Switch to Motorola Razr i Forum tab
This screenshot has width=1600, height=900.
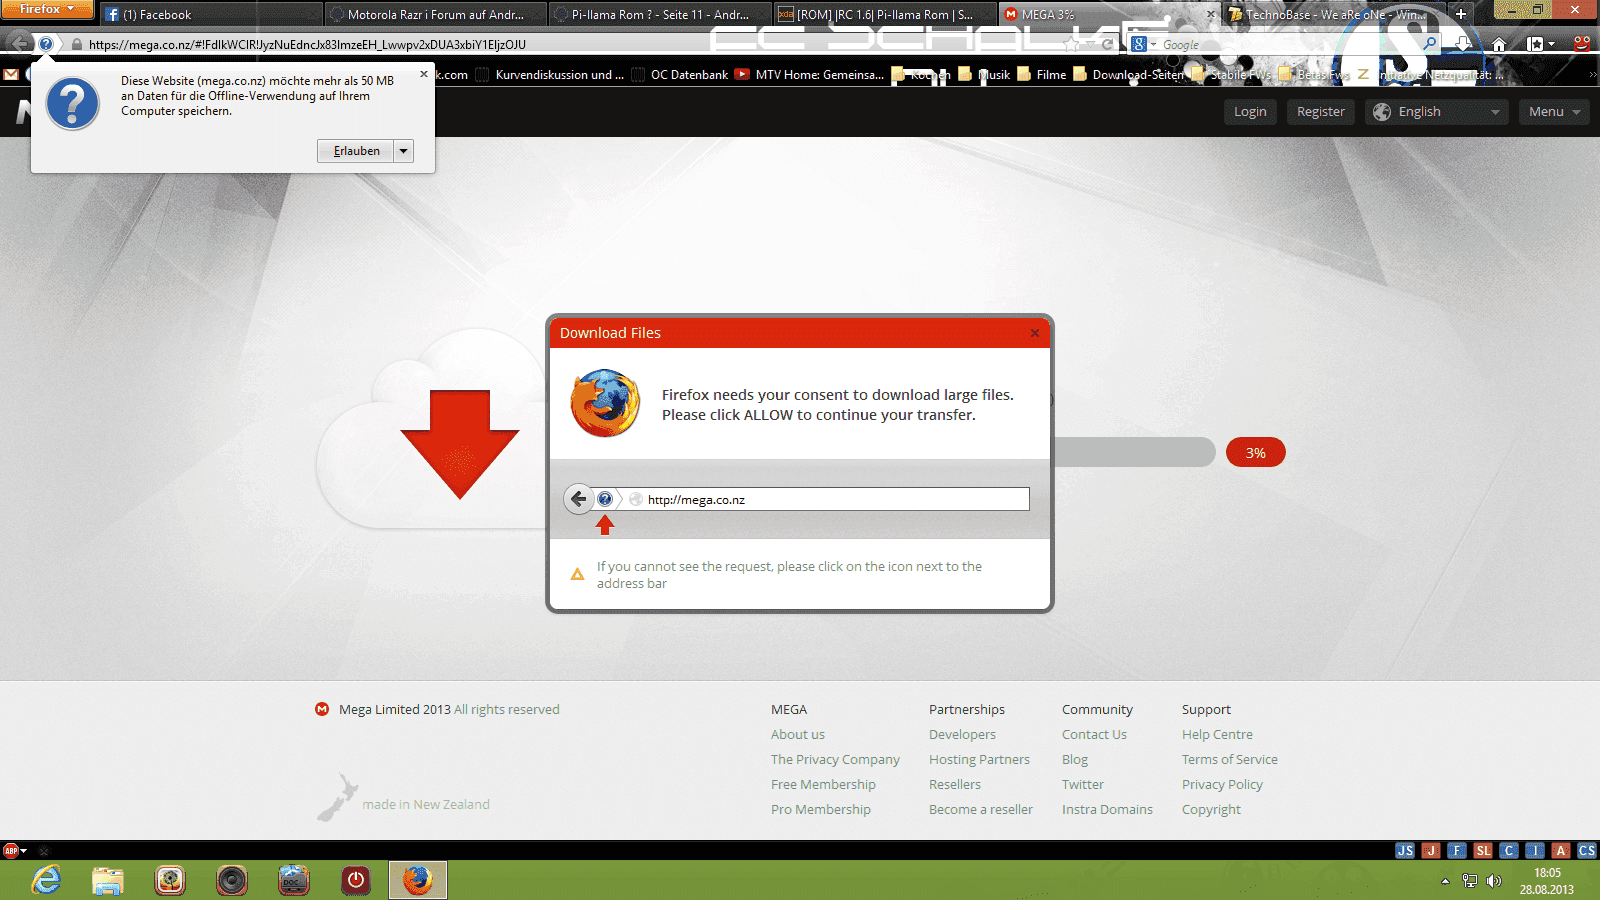tap(436, 15)
